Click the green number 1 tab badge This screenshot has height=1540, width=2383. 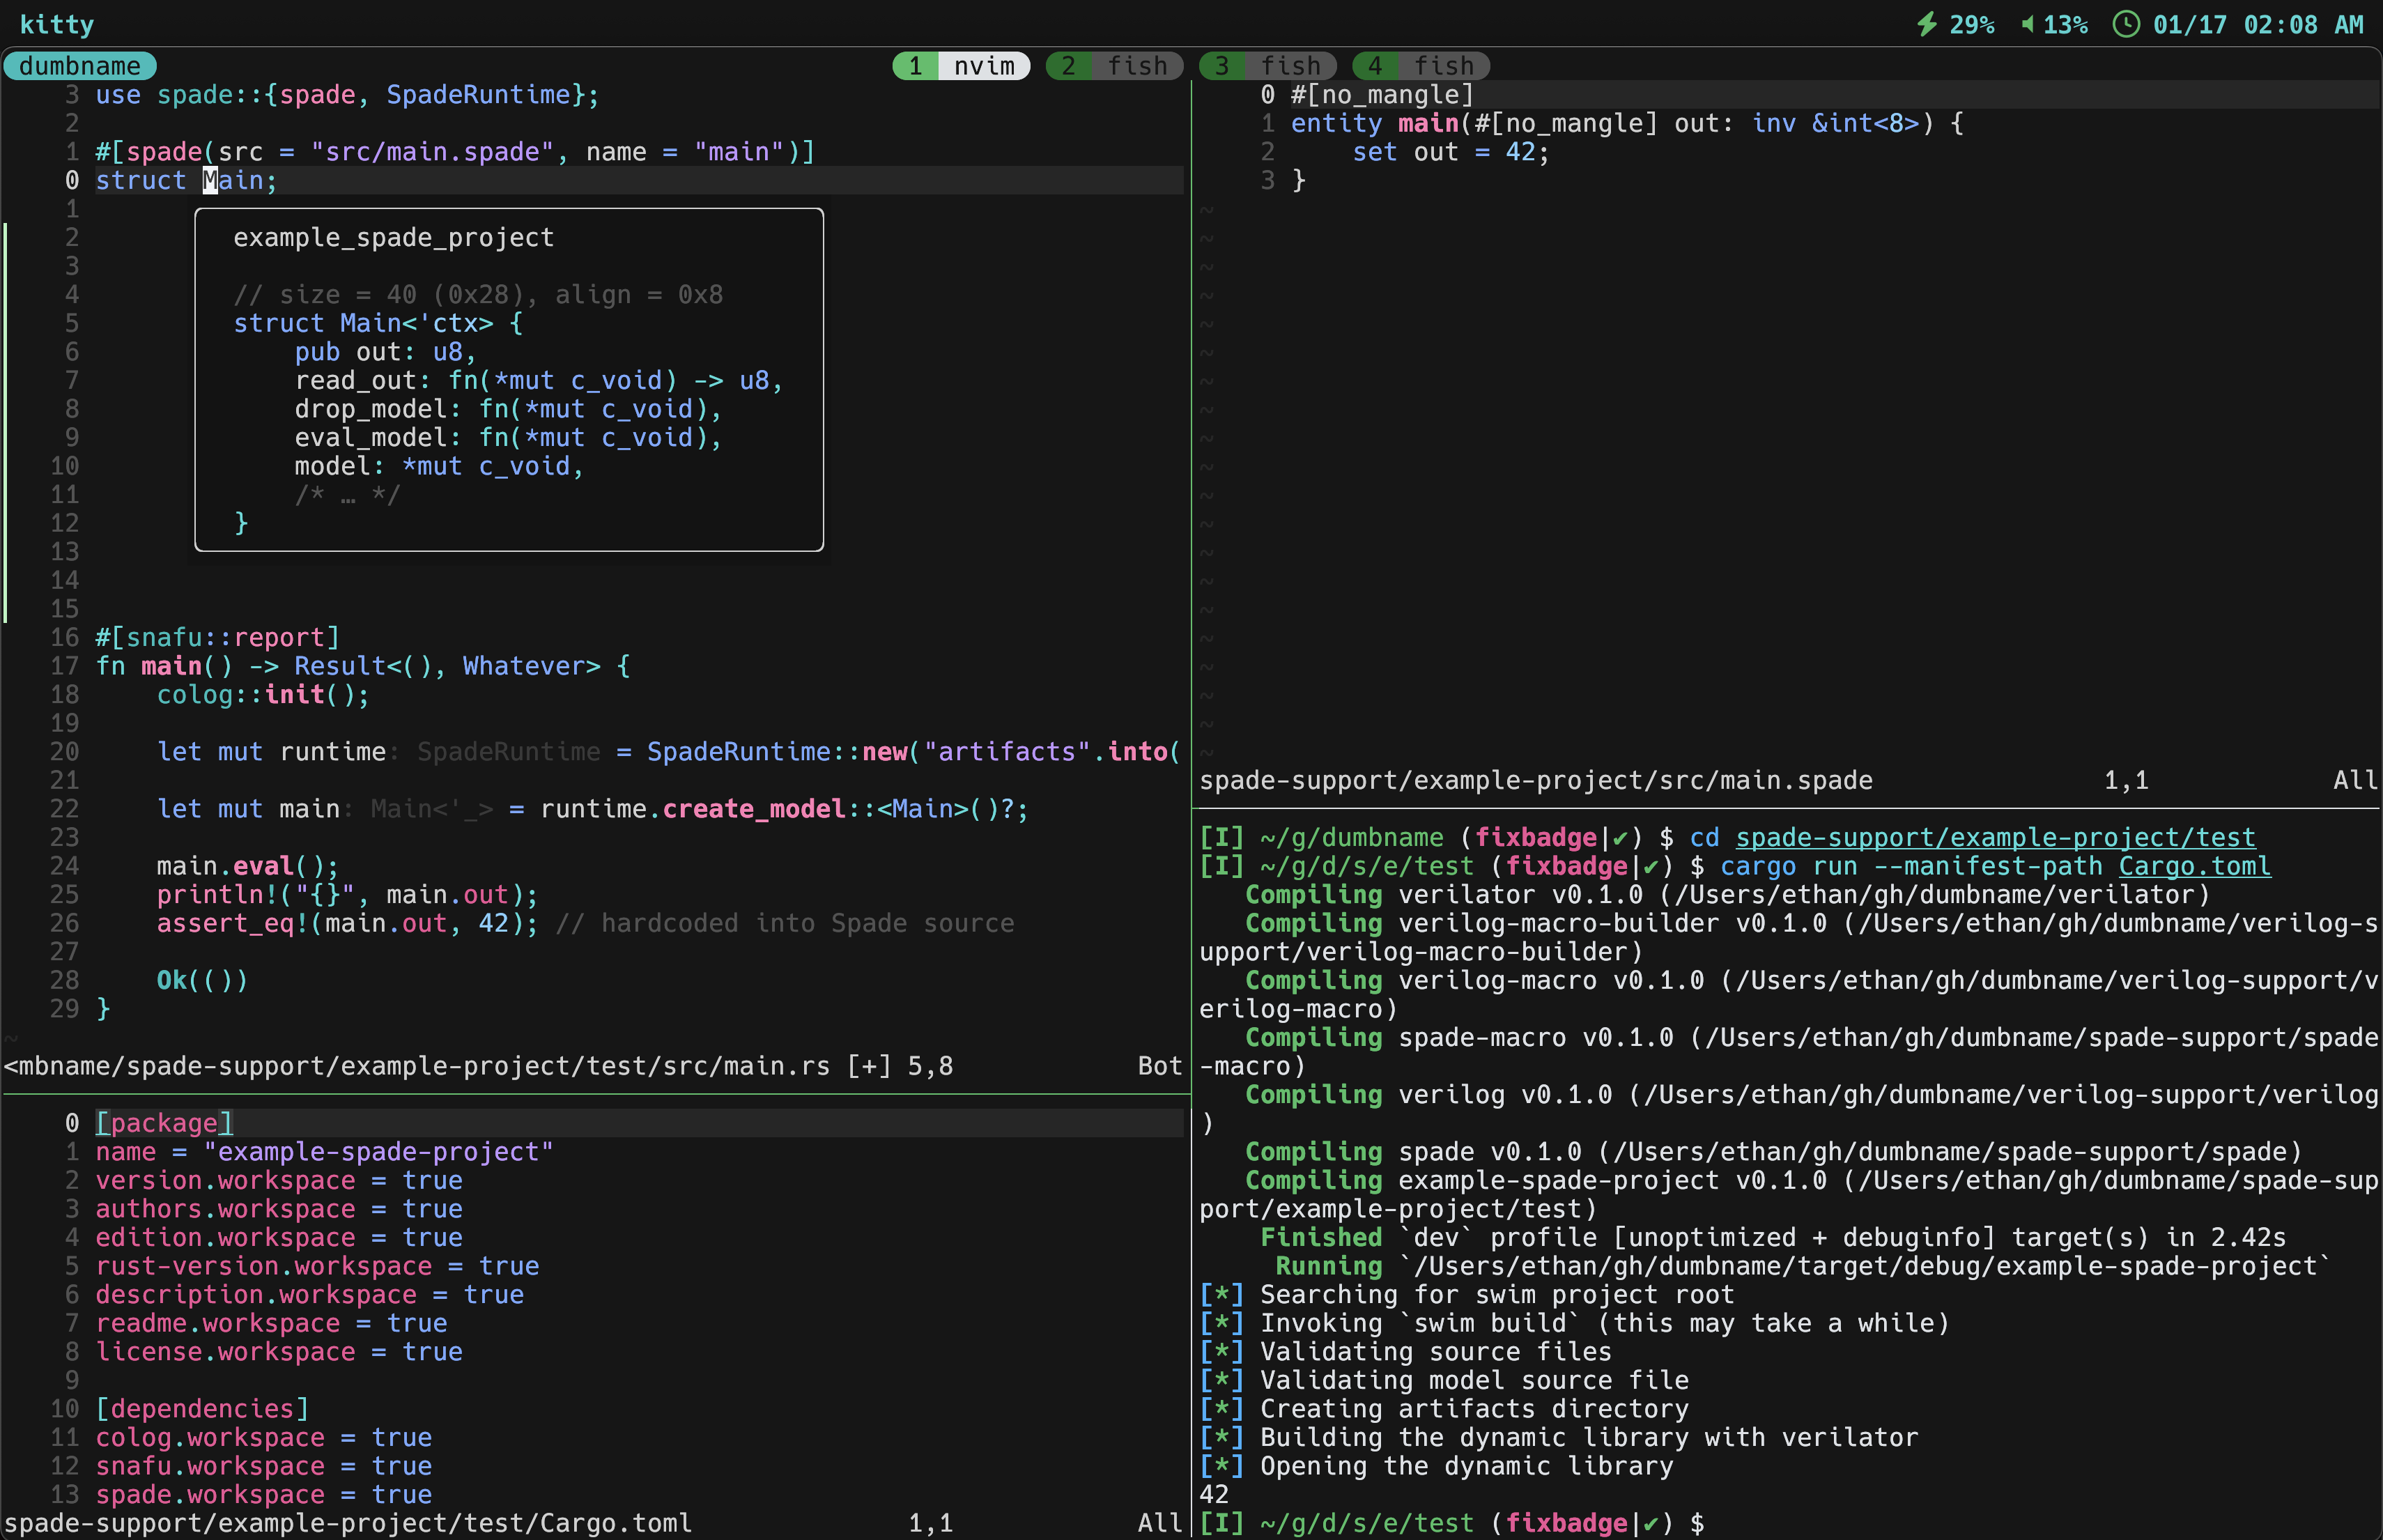click(915, 66)
